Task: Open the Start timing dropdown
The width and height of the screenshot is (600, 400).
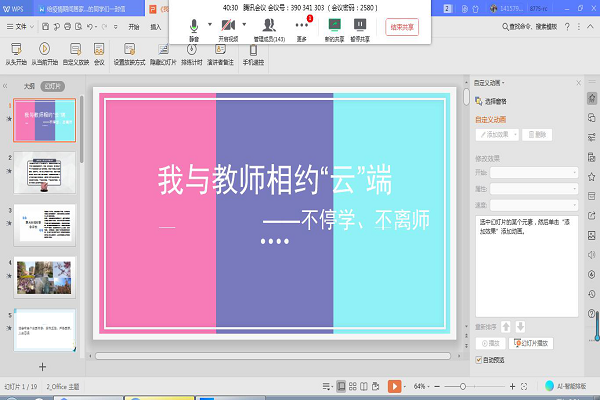Action: [534, 173]
